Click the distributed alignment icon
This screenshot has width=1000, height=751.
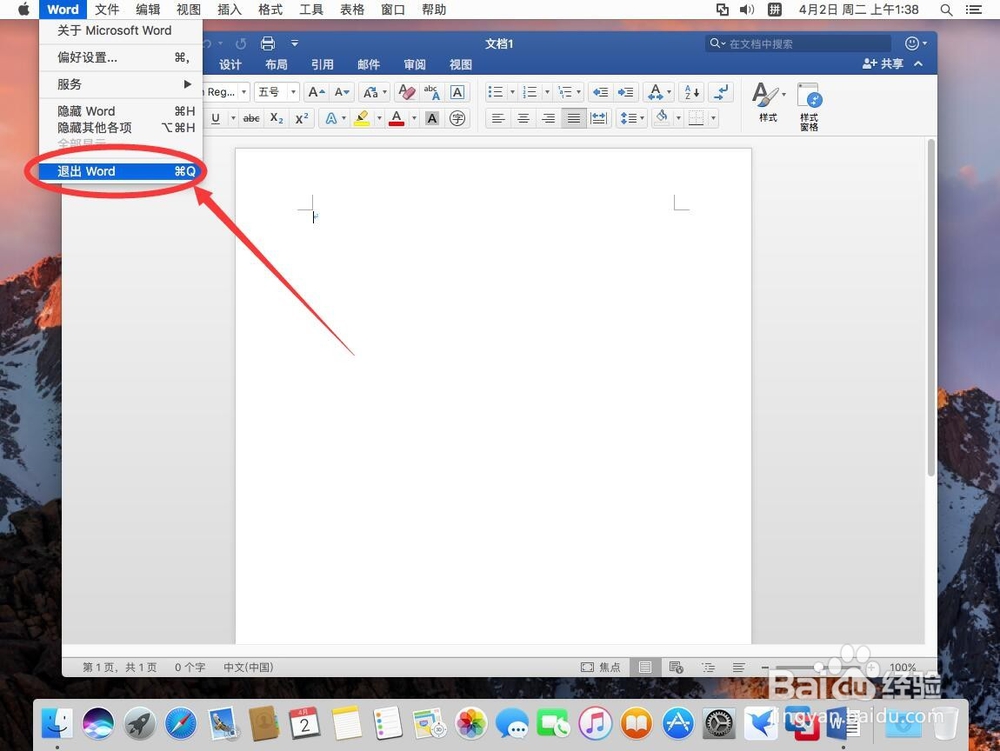coord(599,119)
